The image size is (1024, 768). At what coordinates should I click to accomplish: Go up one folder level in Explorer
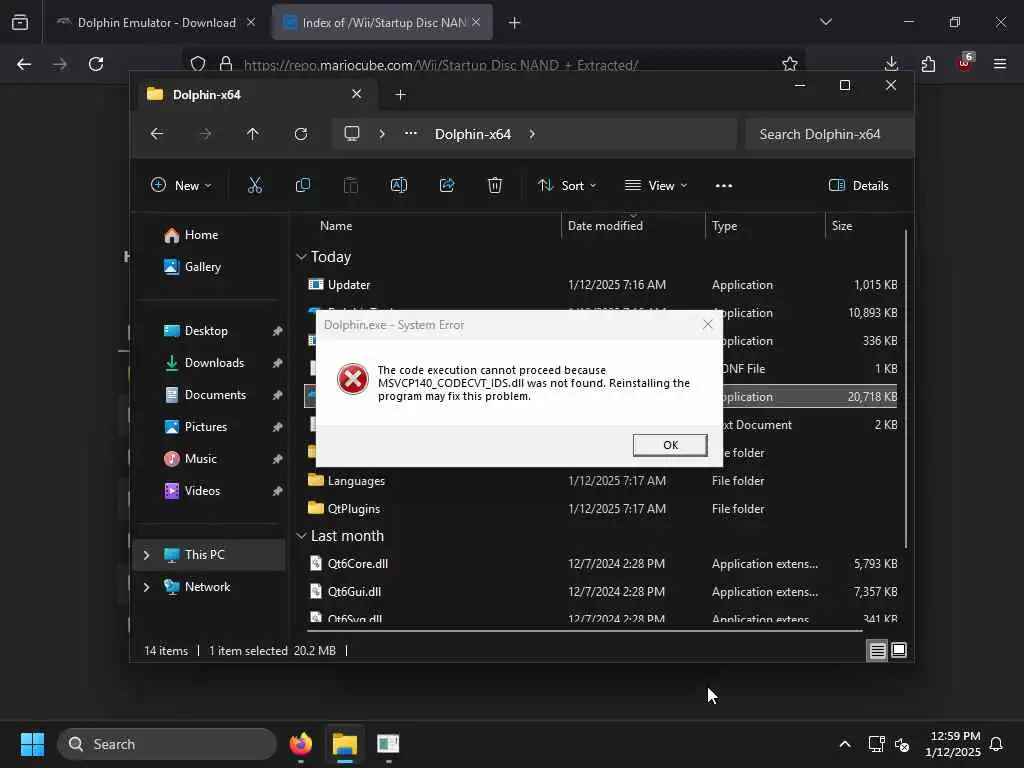(253, 134)
